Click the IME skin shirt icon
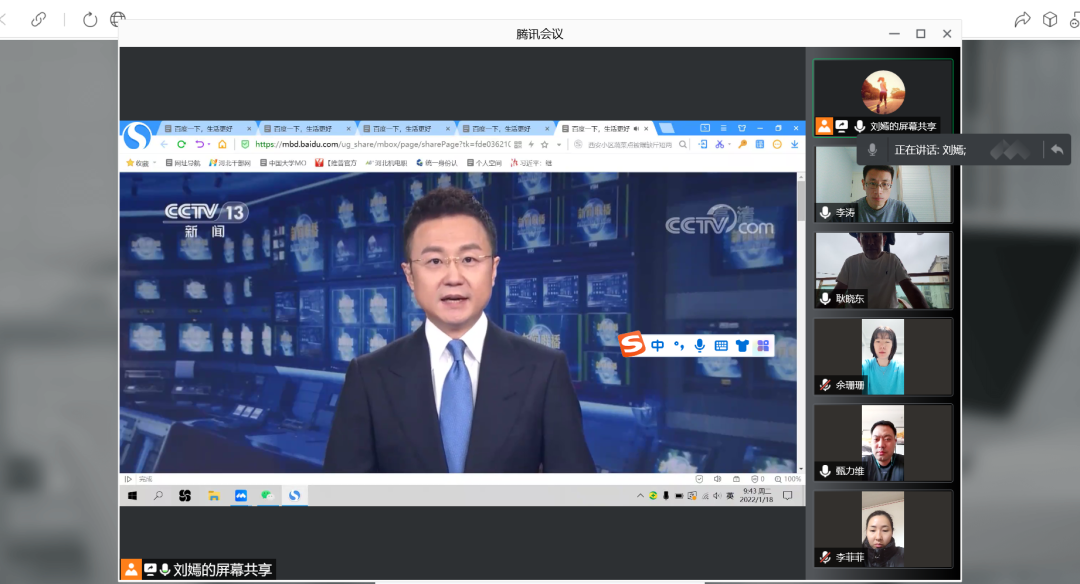Image resolution: width=1080 pixels, height=584 pixels. pos(742,346)
